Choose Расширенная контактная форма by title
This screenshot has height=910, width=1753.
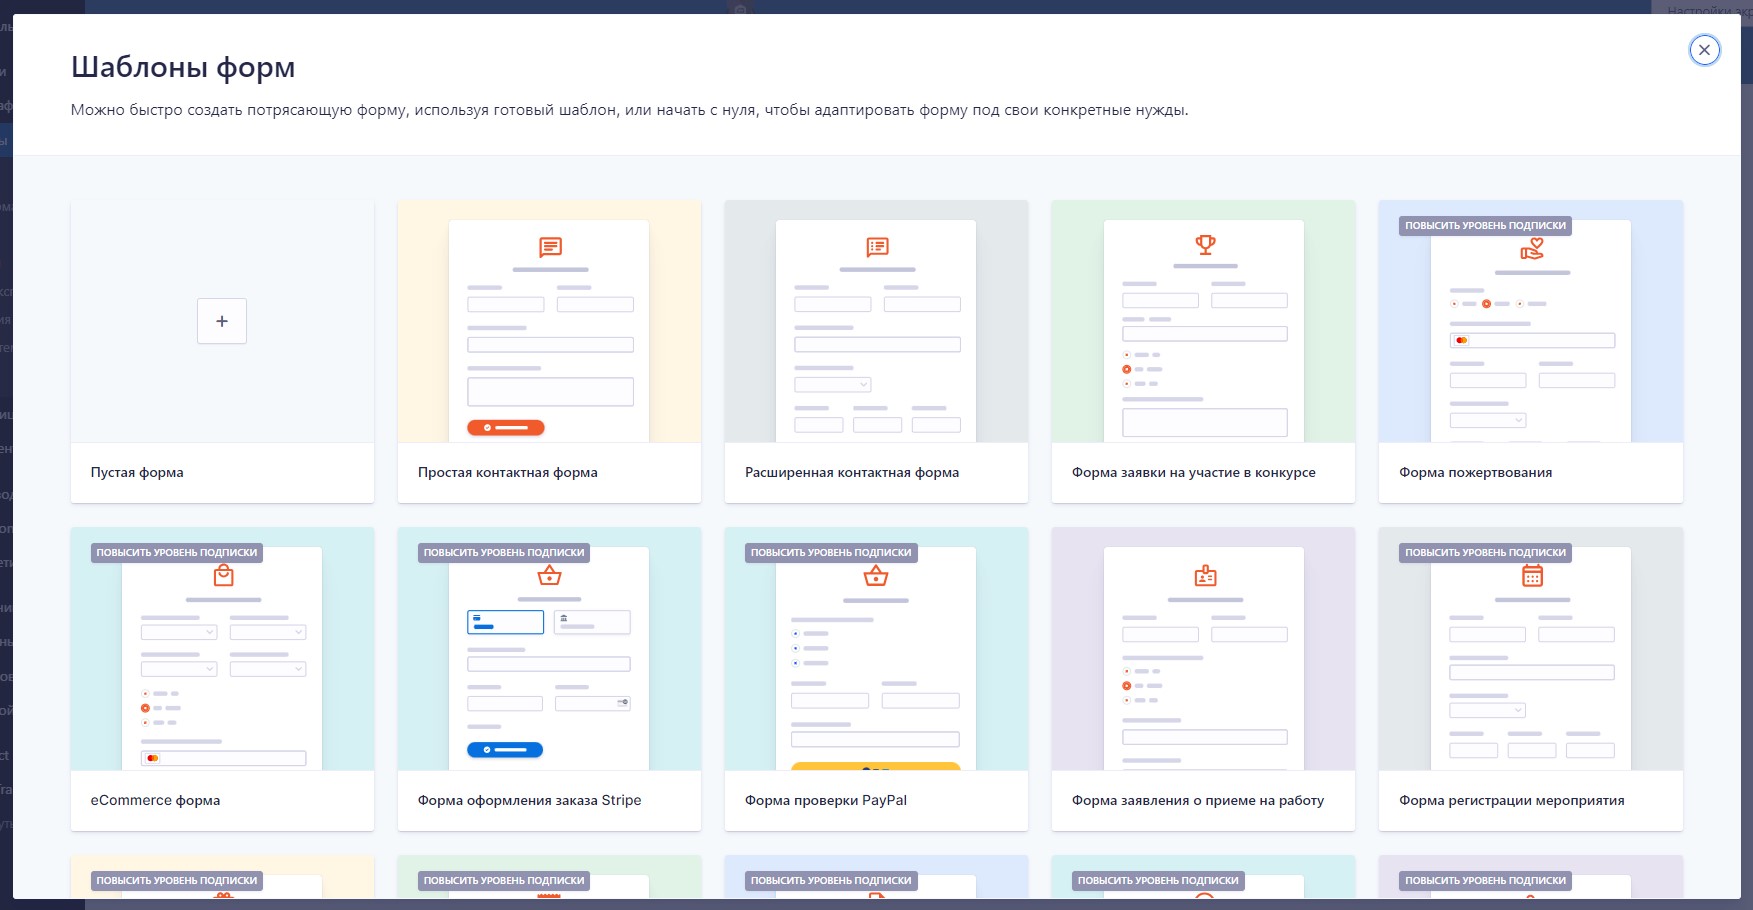(852, 473)
